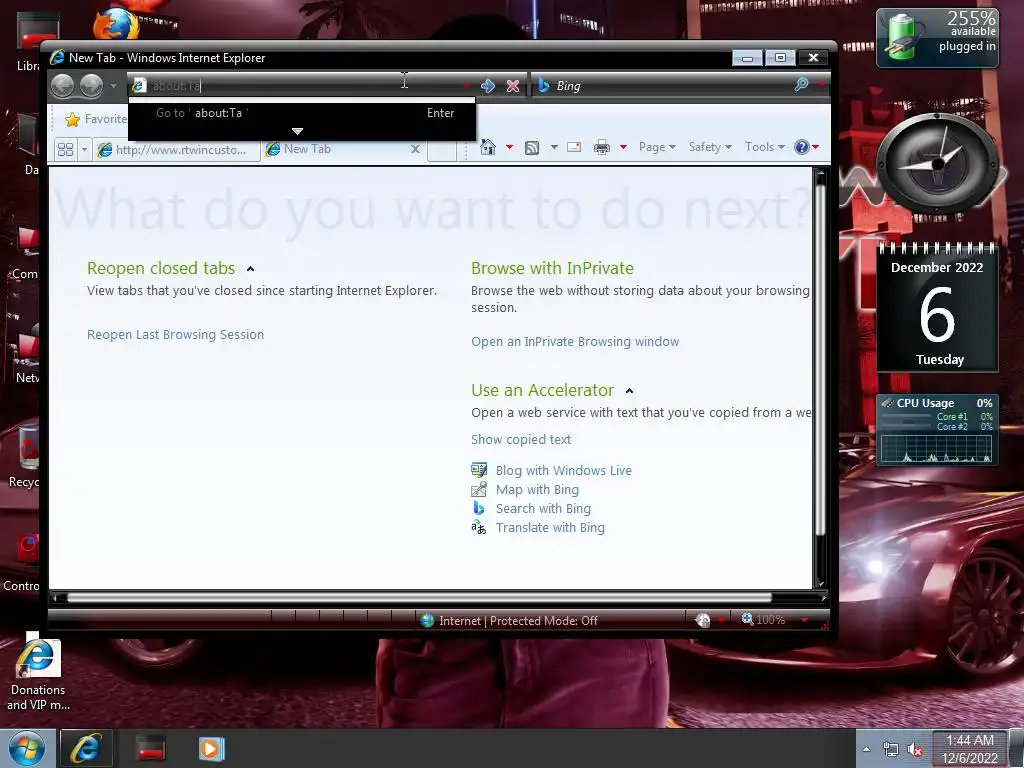This screenshot has width=1024, height=768.
Task: Open the Print dropdown arrow
Action: 623,147
